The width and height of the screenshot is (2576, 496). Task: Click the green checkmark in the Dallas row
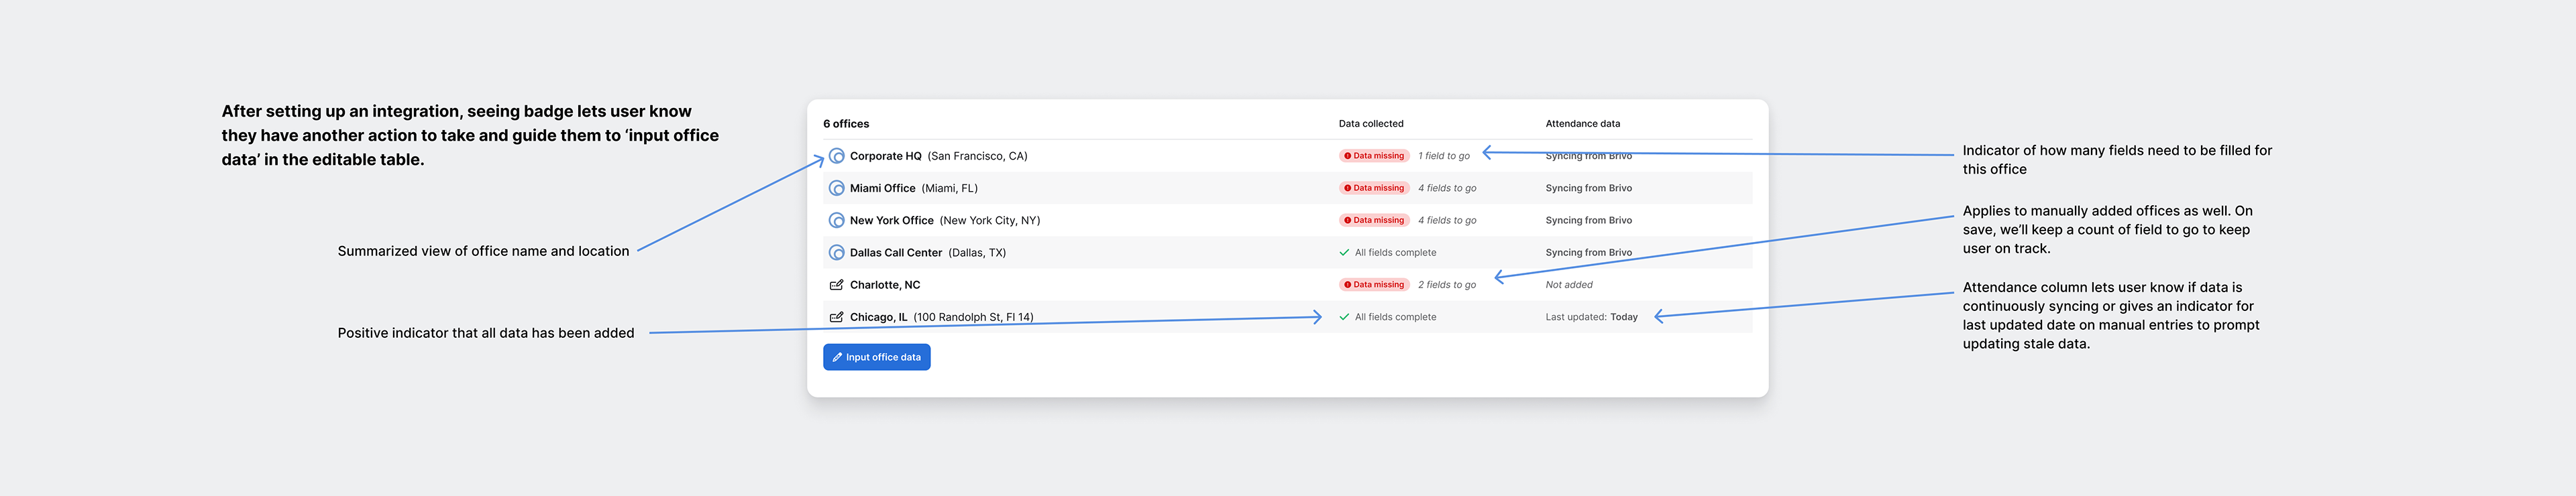coord(1344,253)
